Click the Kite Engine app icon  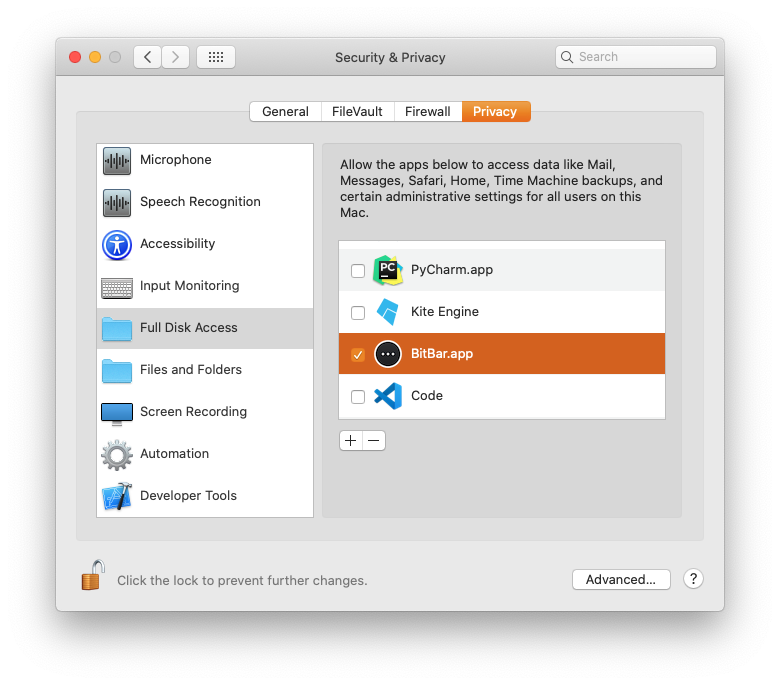click(388, 312)
